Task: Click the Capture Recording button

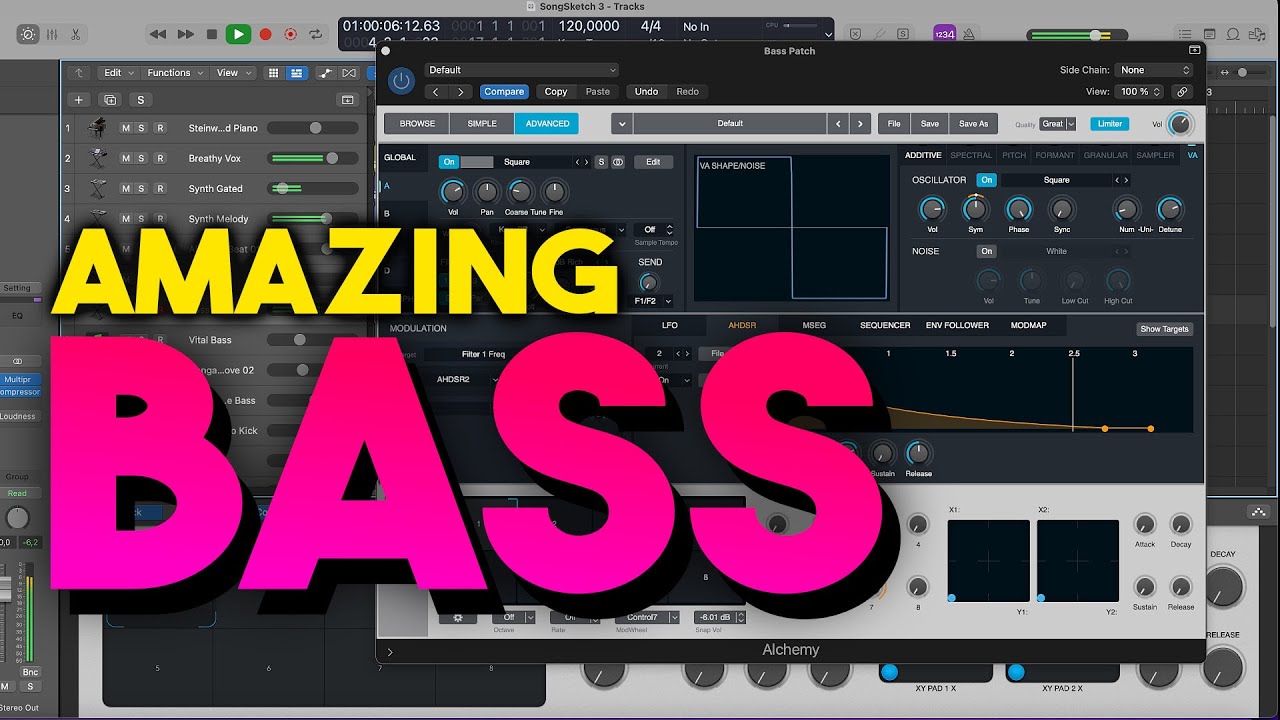Action: 290,34
